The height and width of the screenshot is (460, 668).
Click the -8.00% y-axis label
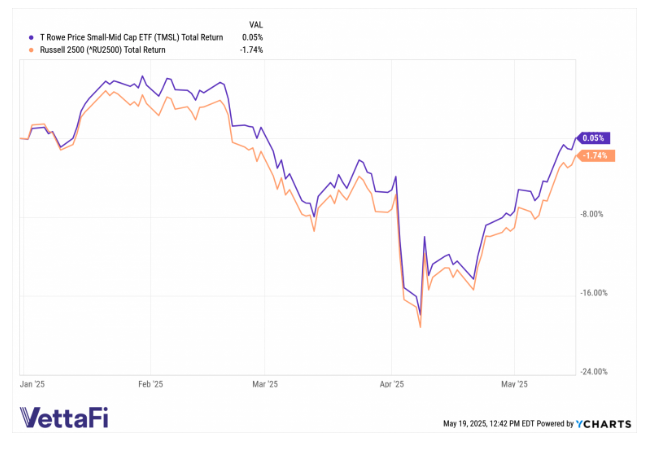pyautogui.click(x=594, y=214)
